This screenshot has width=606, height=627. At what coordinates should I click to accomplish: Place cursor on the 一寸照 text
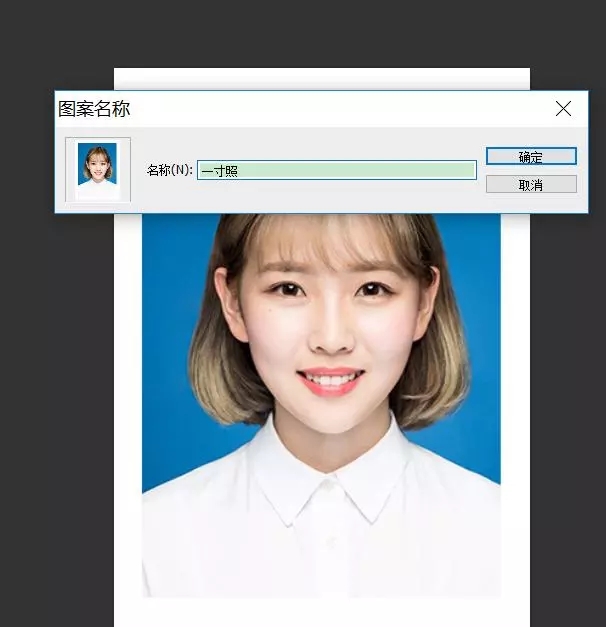pos(219,171)
